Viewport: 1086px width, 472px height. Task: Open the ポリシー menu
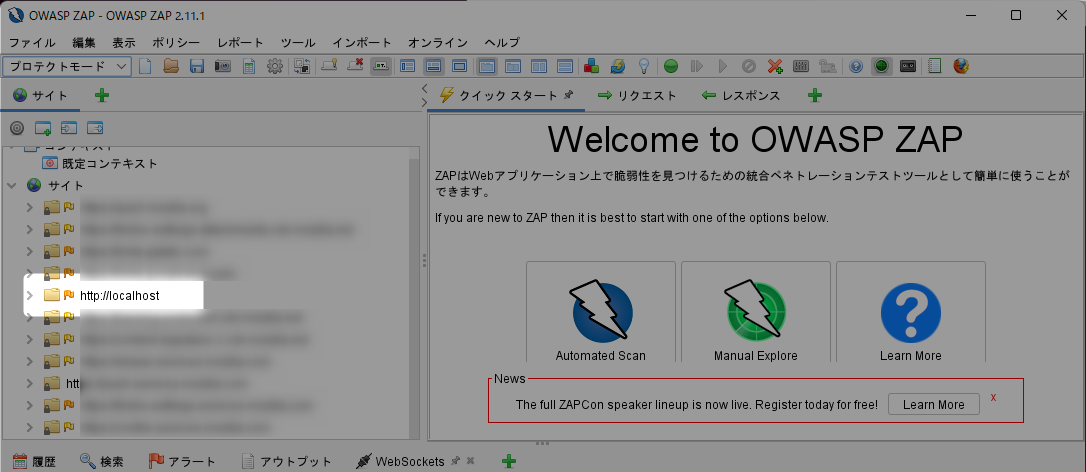176,42
